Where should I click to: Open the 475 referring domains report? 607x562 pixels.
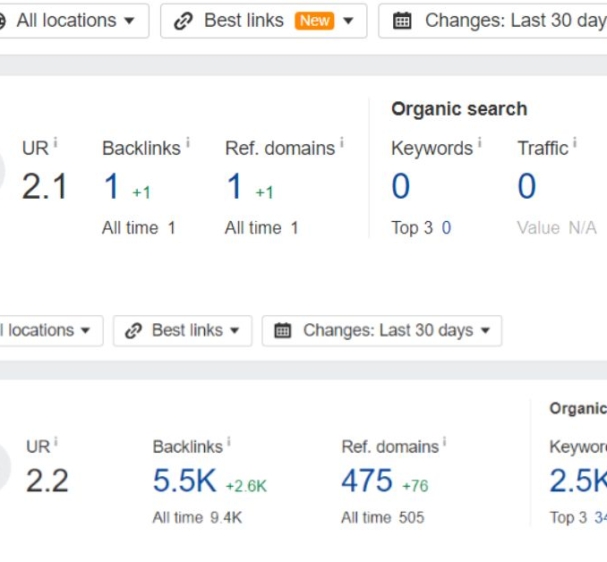[367, 481]
